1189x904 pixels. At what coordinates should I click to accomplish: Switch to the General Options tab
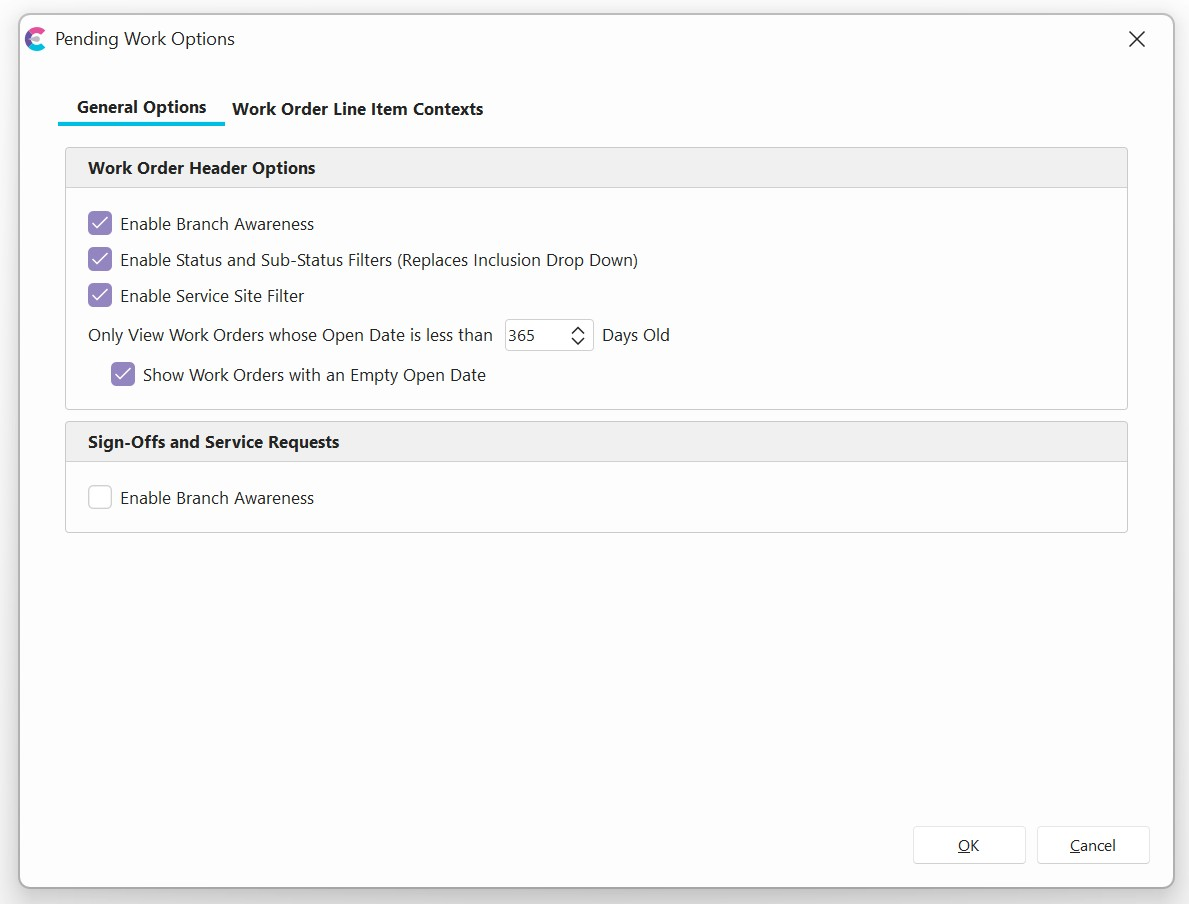(x=141, y=108)
